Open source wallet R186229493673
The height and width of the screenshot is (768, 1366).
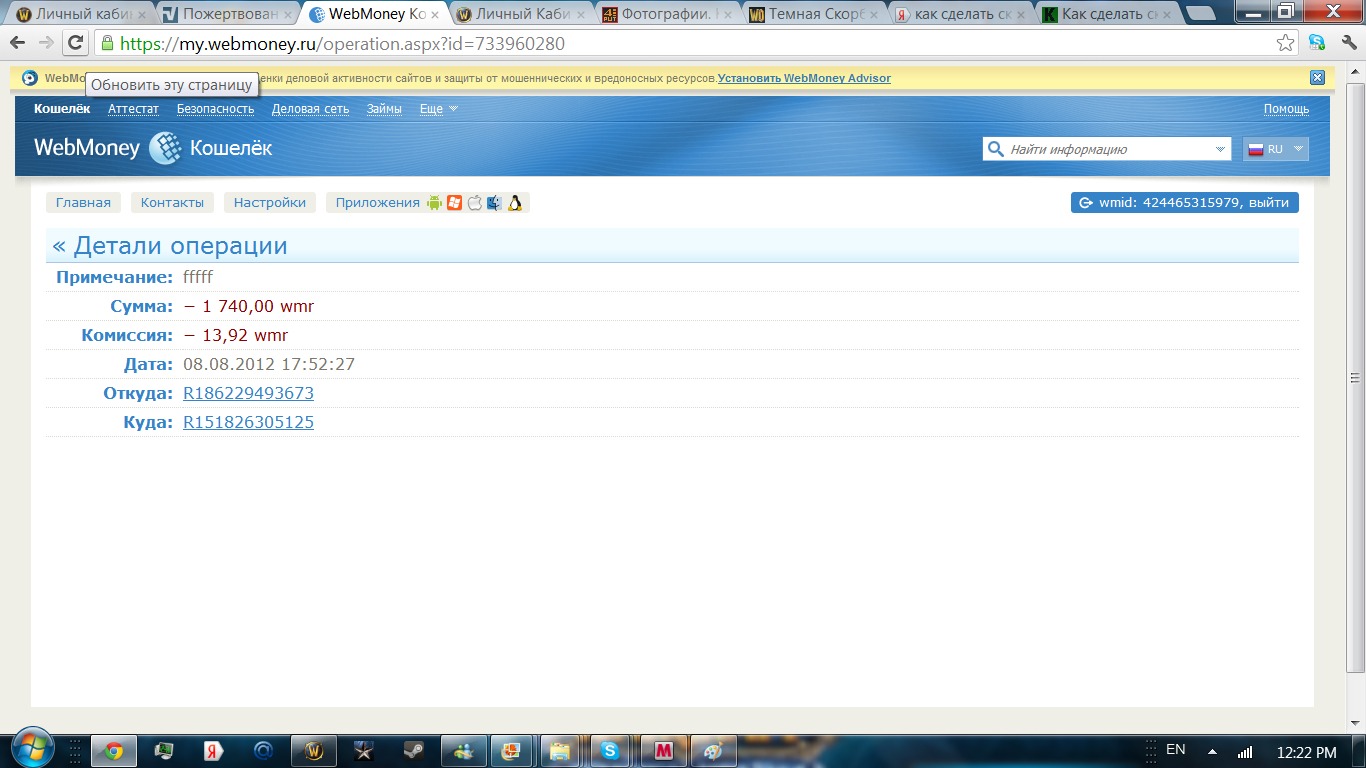248,393
